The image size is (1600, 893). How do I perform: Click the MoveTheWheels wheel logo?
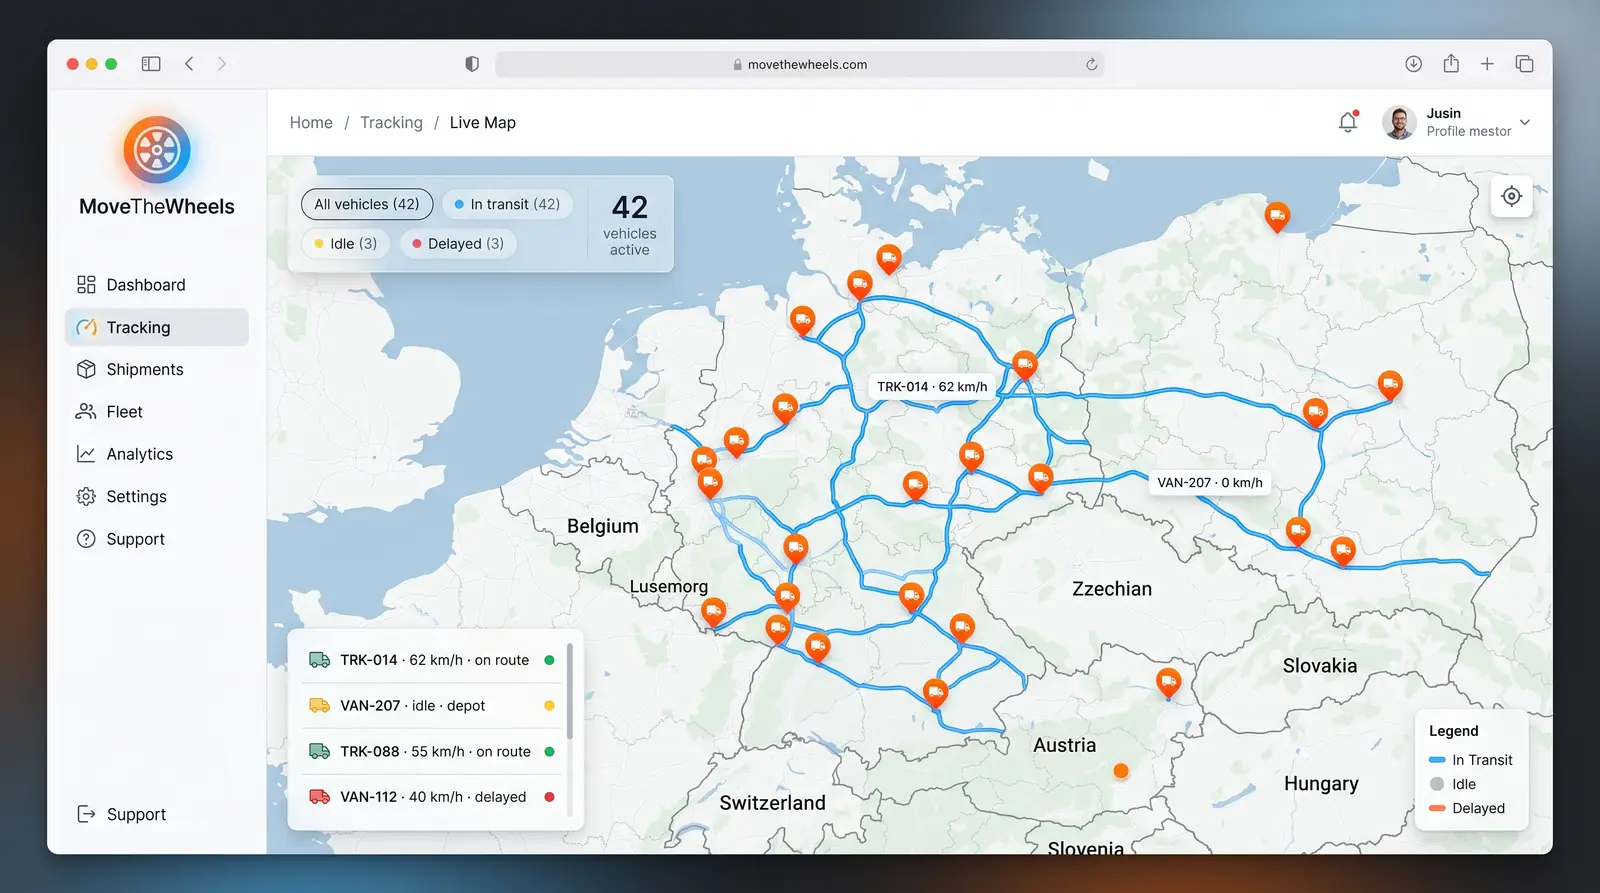pyautogui.click(x=157, y=150)
